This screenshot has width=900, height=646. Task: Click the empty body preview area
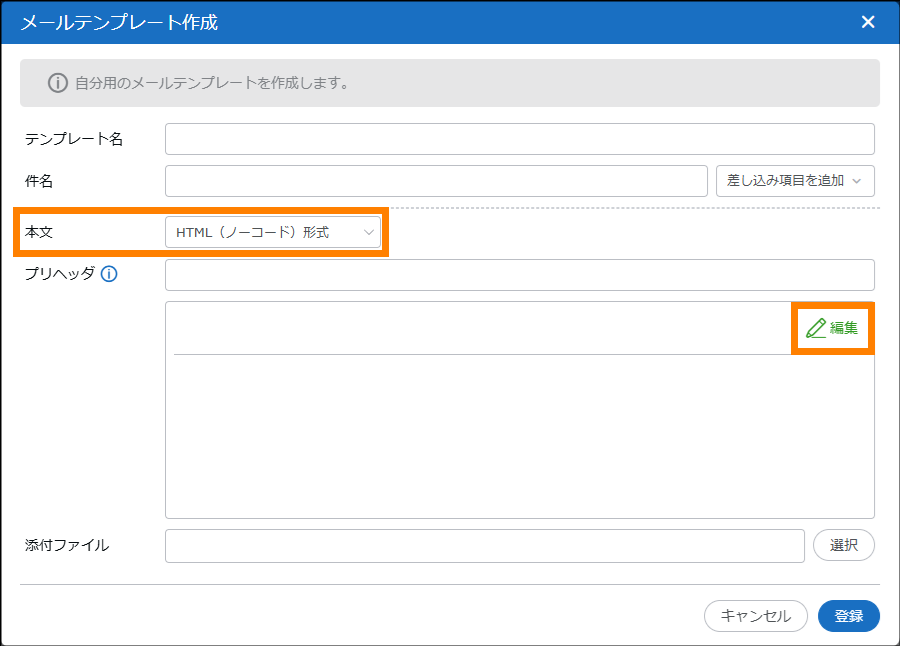[519, 435]
